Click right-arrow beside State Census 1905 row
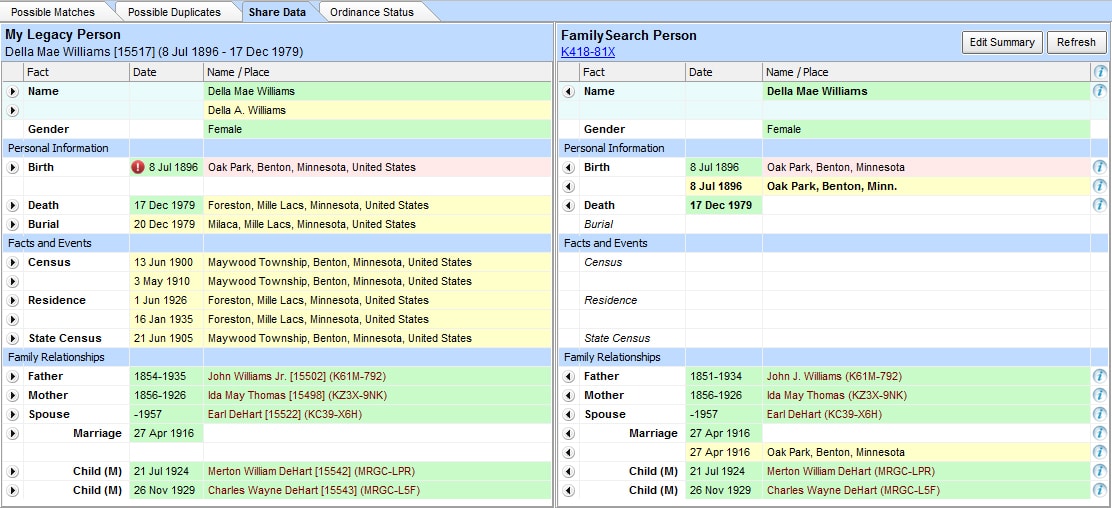 click(12, 338)
